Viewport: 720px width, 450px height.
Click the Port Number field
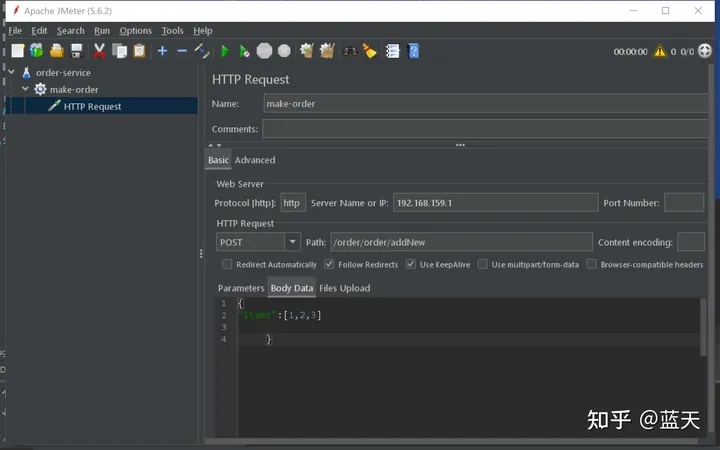pyautogui.click(x=684, y=202)
